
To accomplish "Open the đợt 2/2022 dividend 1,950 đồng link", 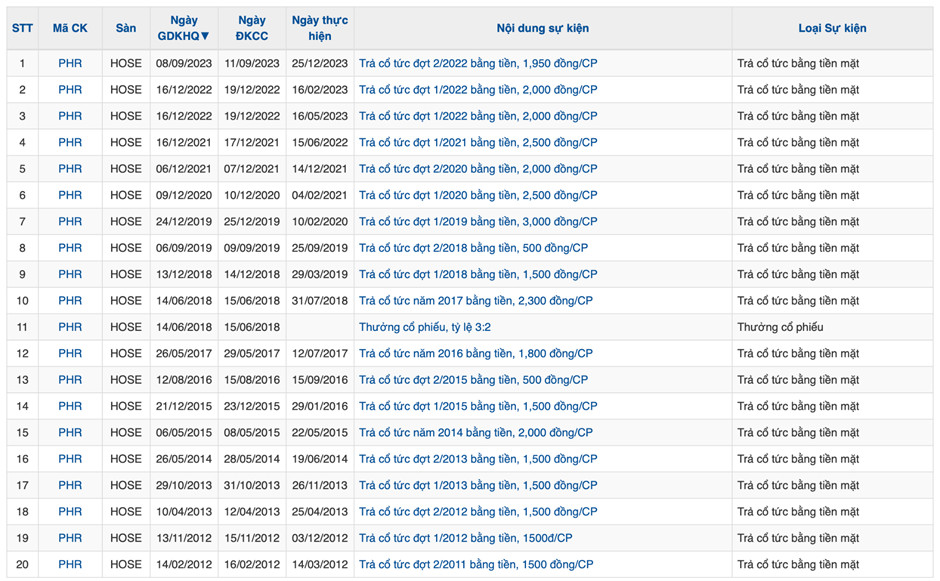I will (x=478, y=63).
